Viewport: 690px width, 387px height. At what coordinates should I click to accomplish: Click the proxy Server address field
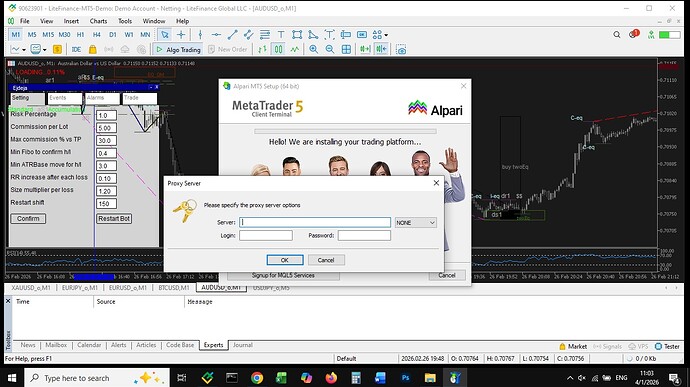point(315,222)
